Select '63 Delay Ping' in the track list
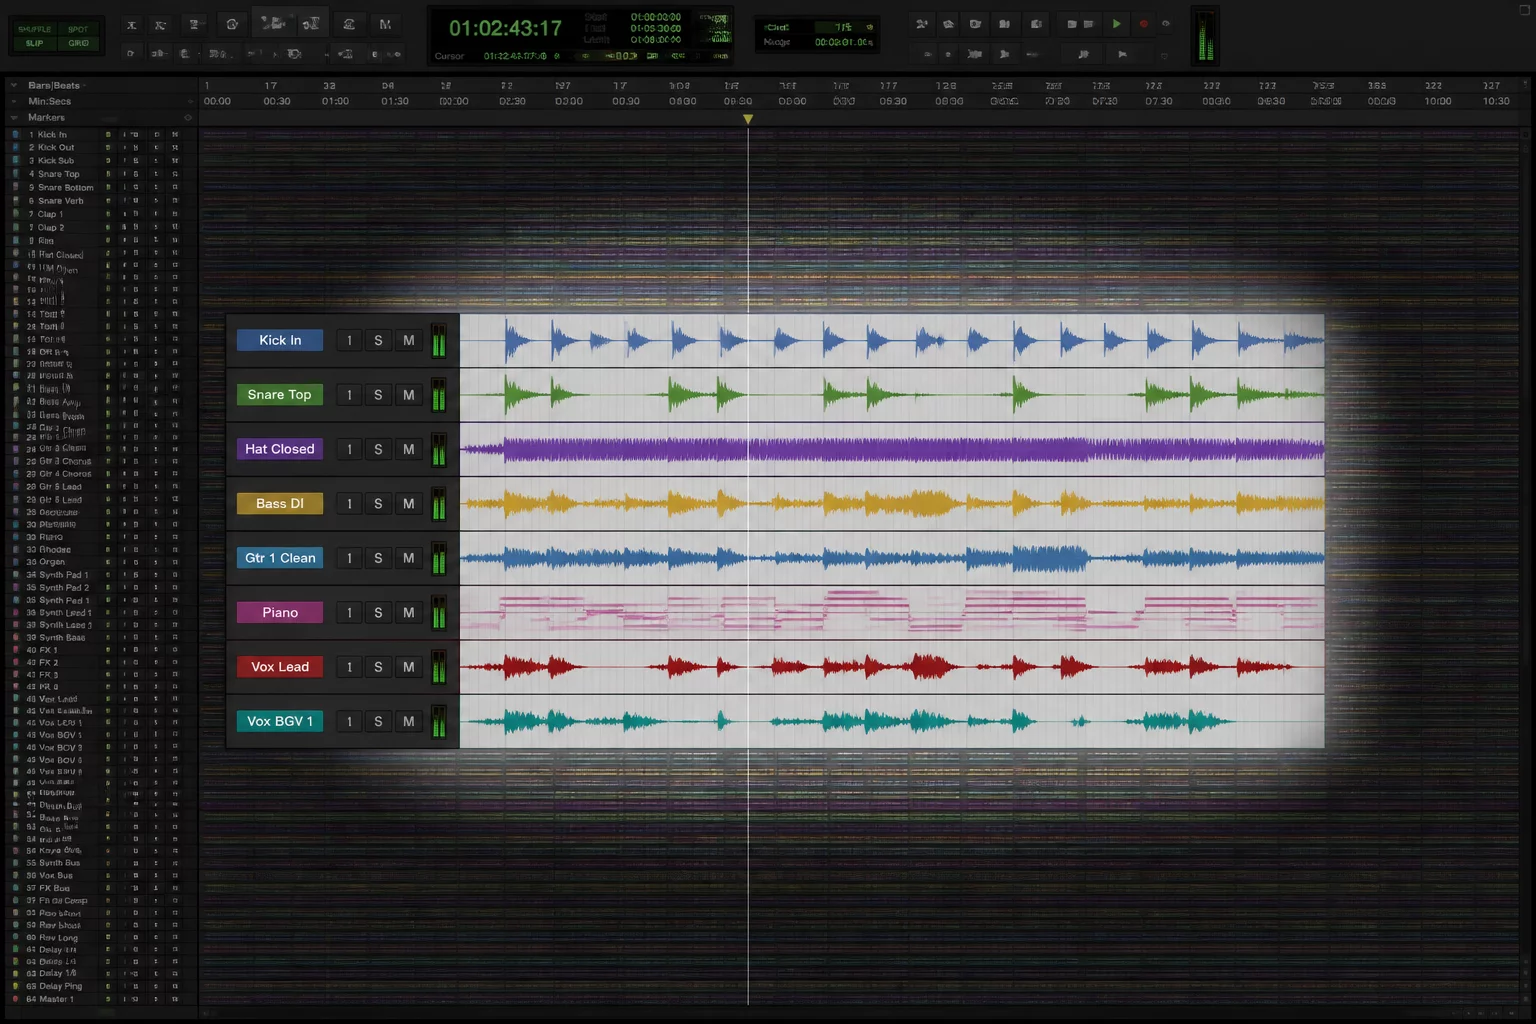1536x1024 pixels. tap(54, 986)
